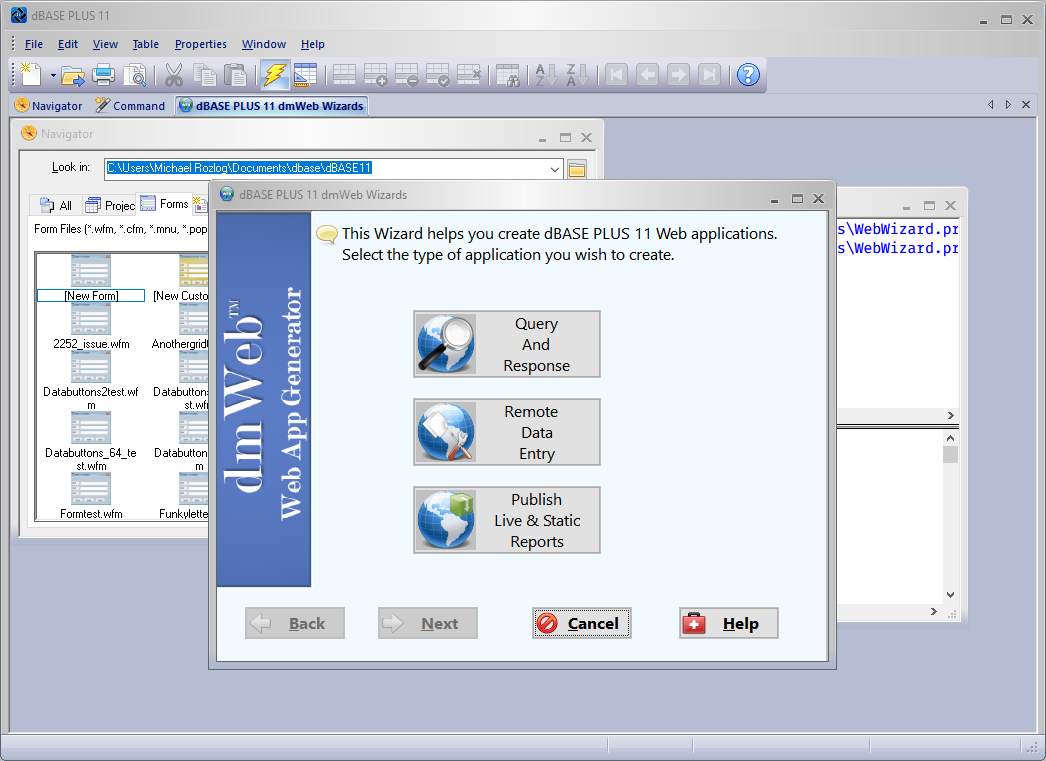Open the Window menu
The width and height of the screenshot is (1046, 761).
pos(264,44)
